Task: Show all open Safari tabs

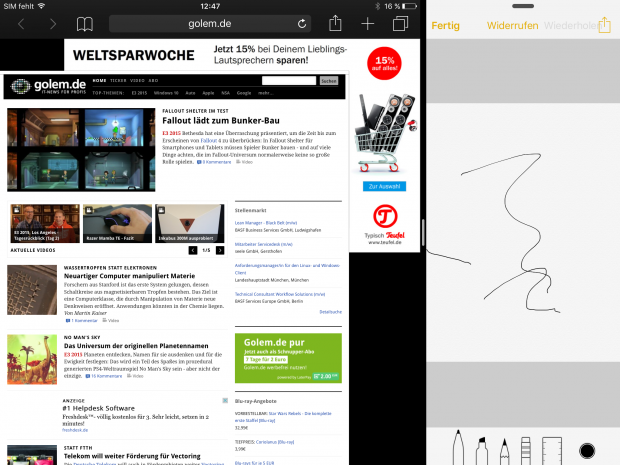Action: (400, 24)
